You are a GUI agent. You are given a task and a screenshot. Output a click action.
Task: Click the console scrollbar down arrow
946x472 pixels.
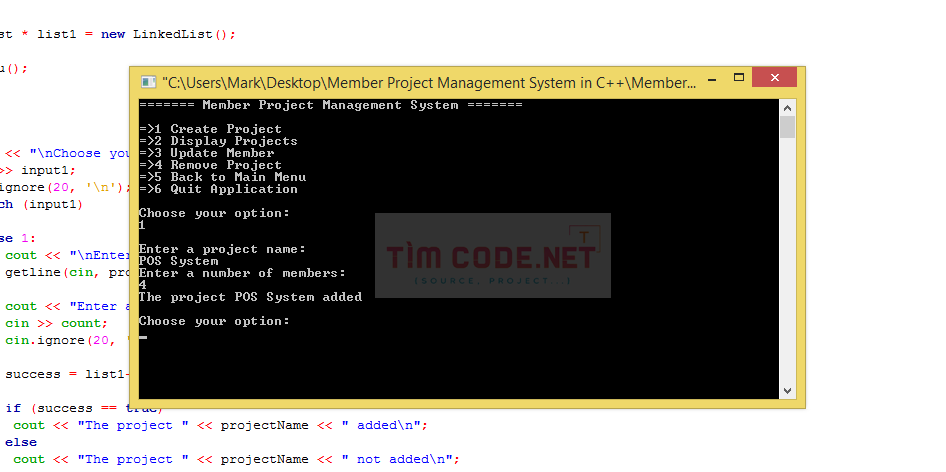click(x=787, y=391)
